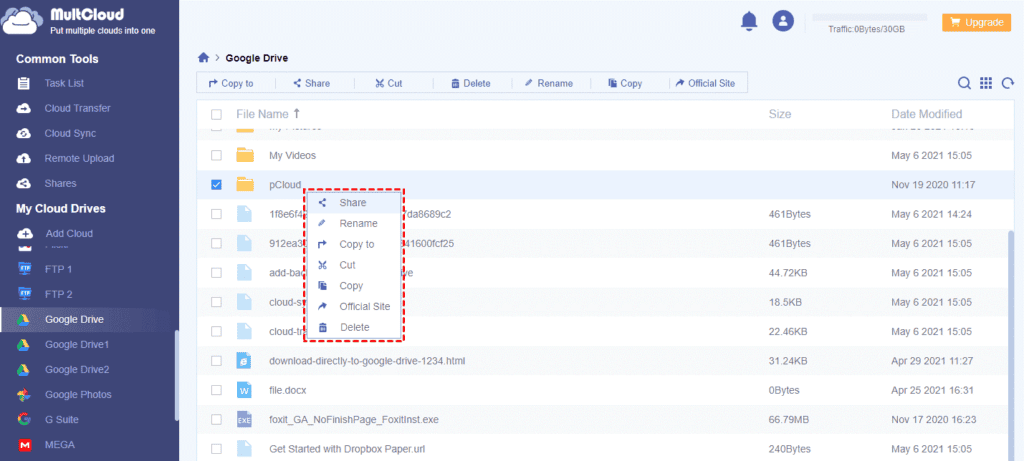
Task: Open MEGA in the sidebar
Action: click(59, 445)
